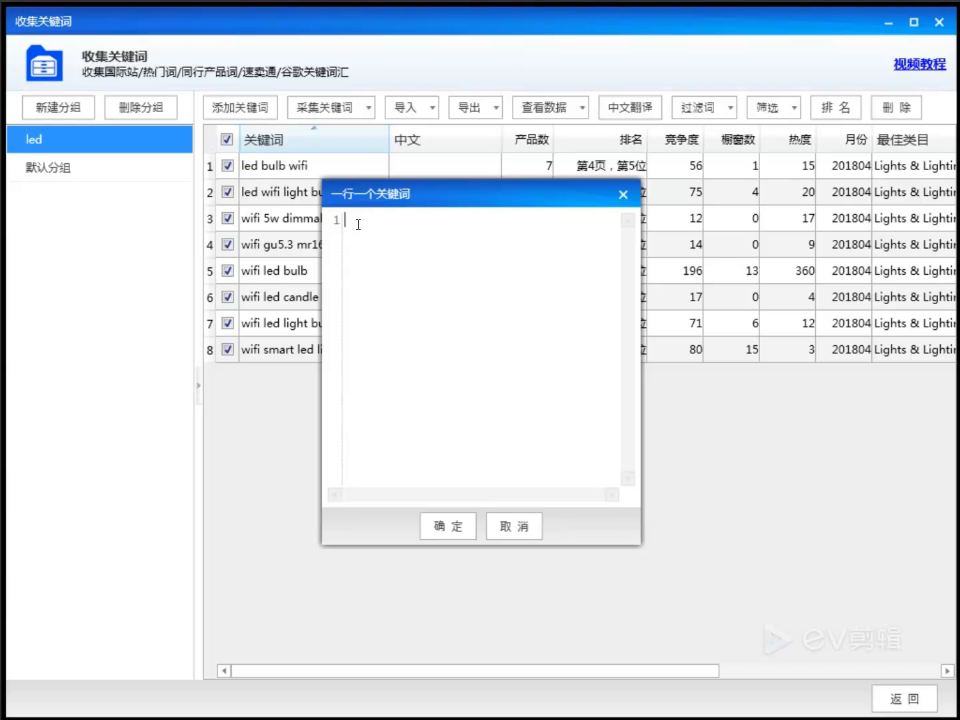The image size is (960, 720).
Task: Open the 视频教程 link
Action: (920, 64)
